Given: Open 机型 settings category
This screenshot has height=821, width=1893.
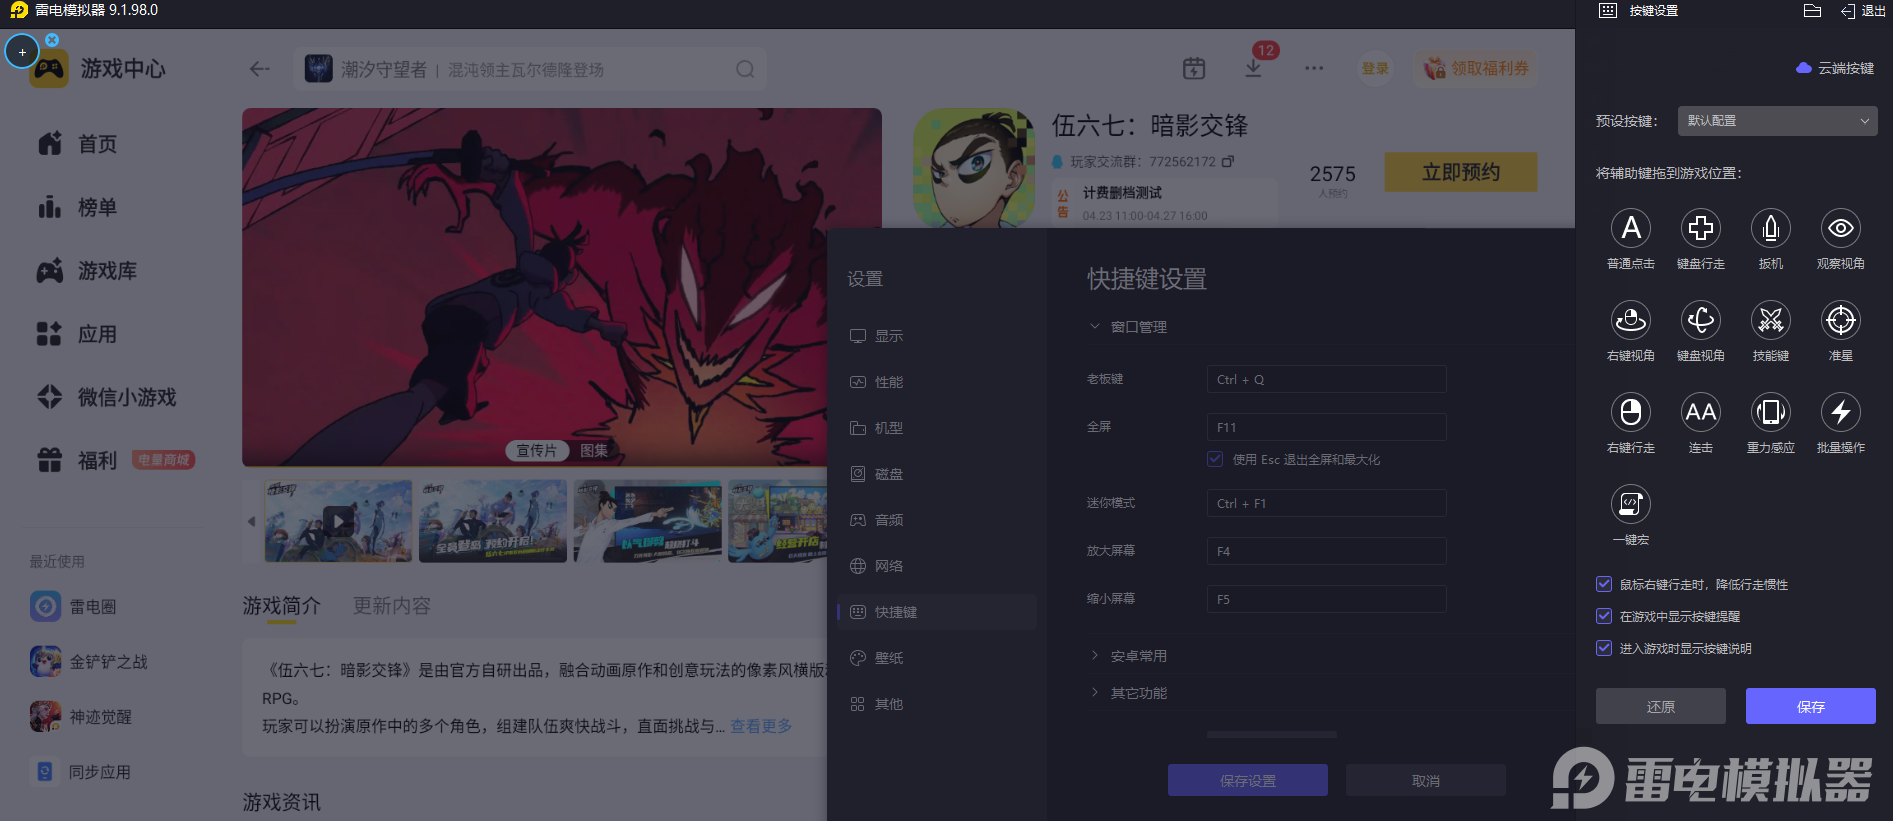Looking at the screenshot, I should (x=936, y=428).
